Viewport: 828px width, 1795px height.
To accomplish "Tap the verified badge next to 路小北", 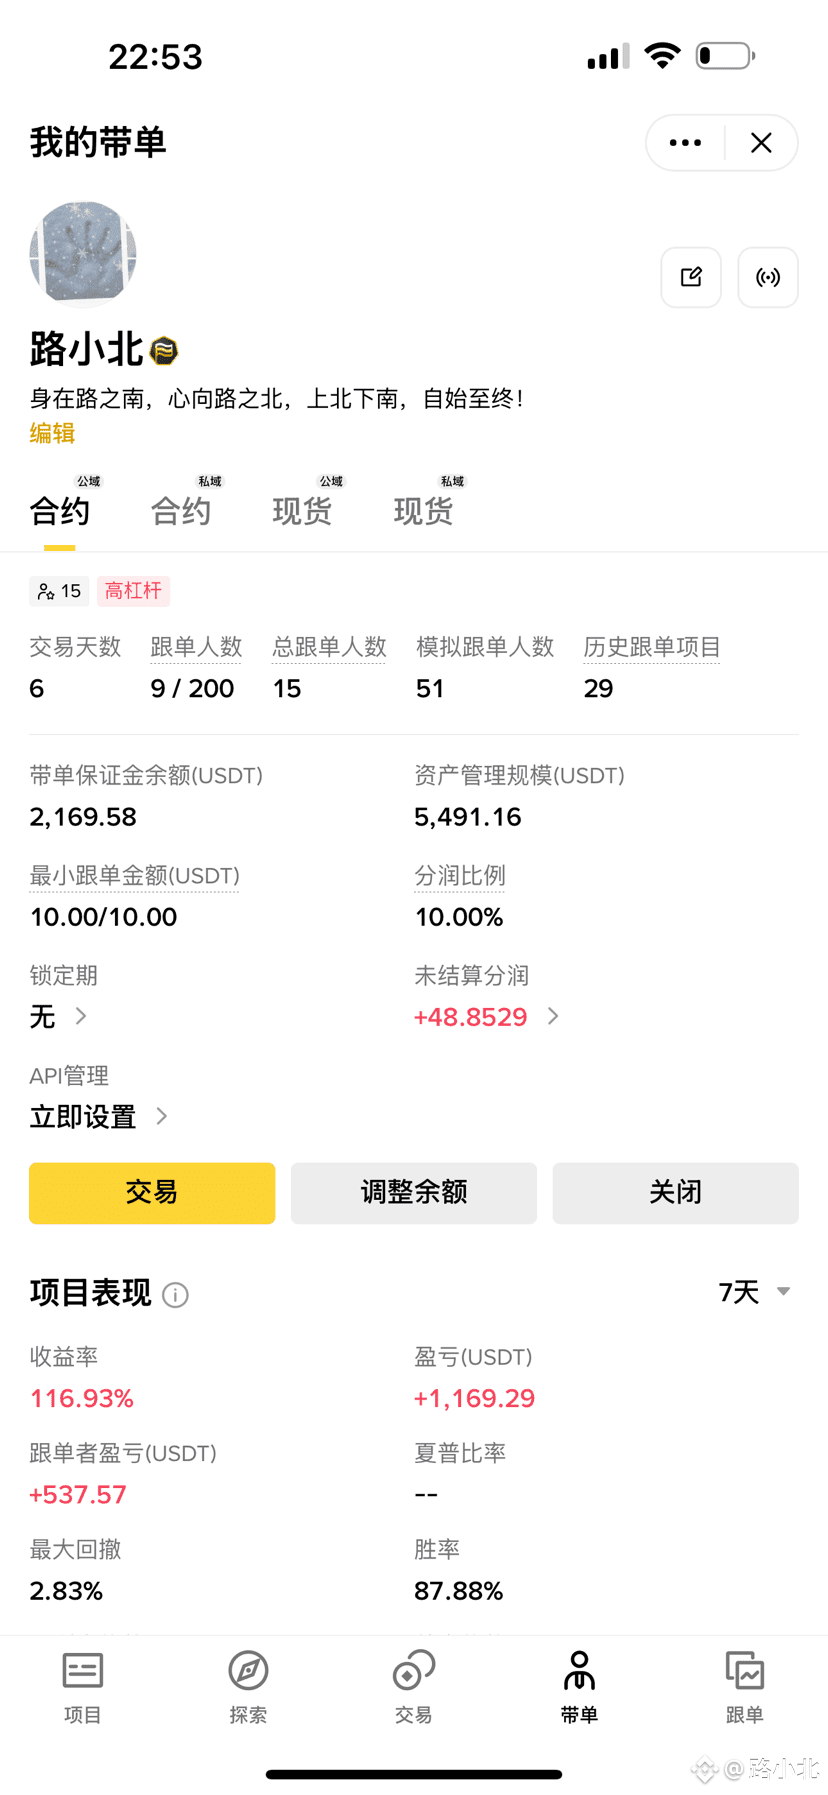I will (164, 351).
